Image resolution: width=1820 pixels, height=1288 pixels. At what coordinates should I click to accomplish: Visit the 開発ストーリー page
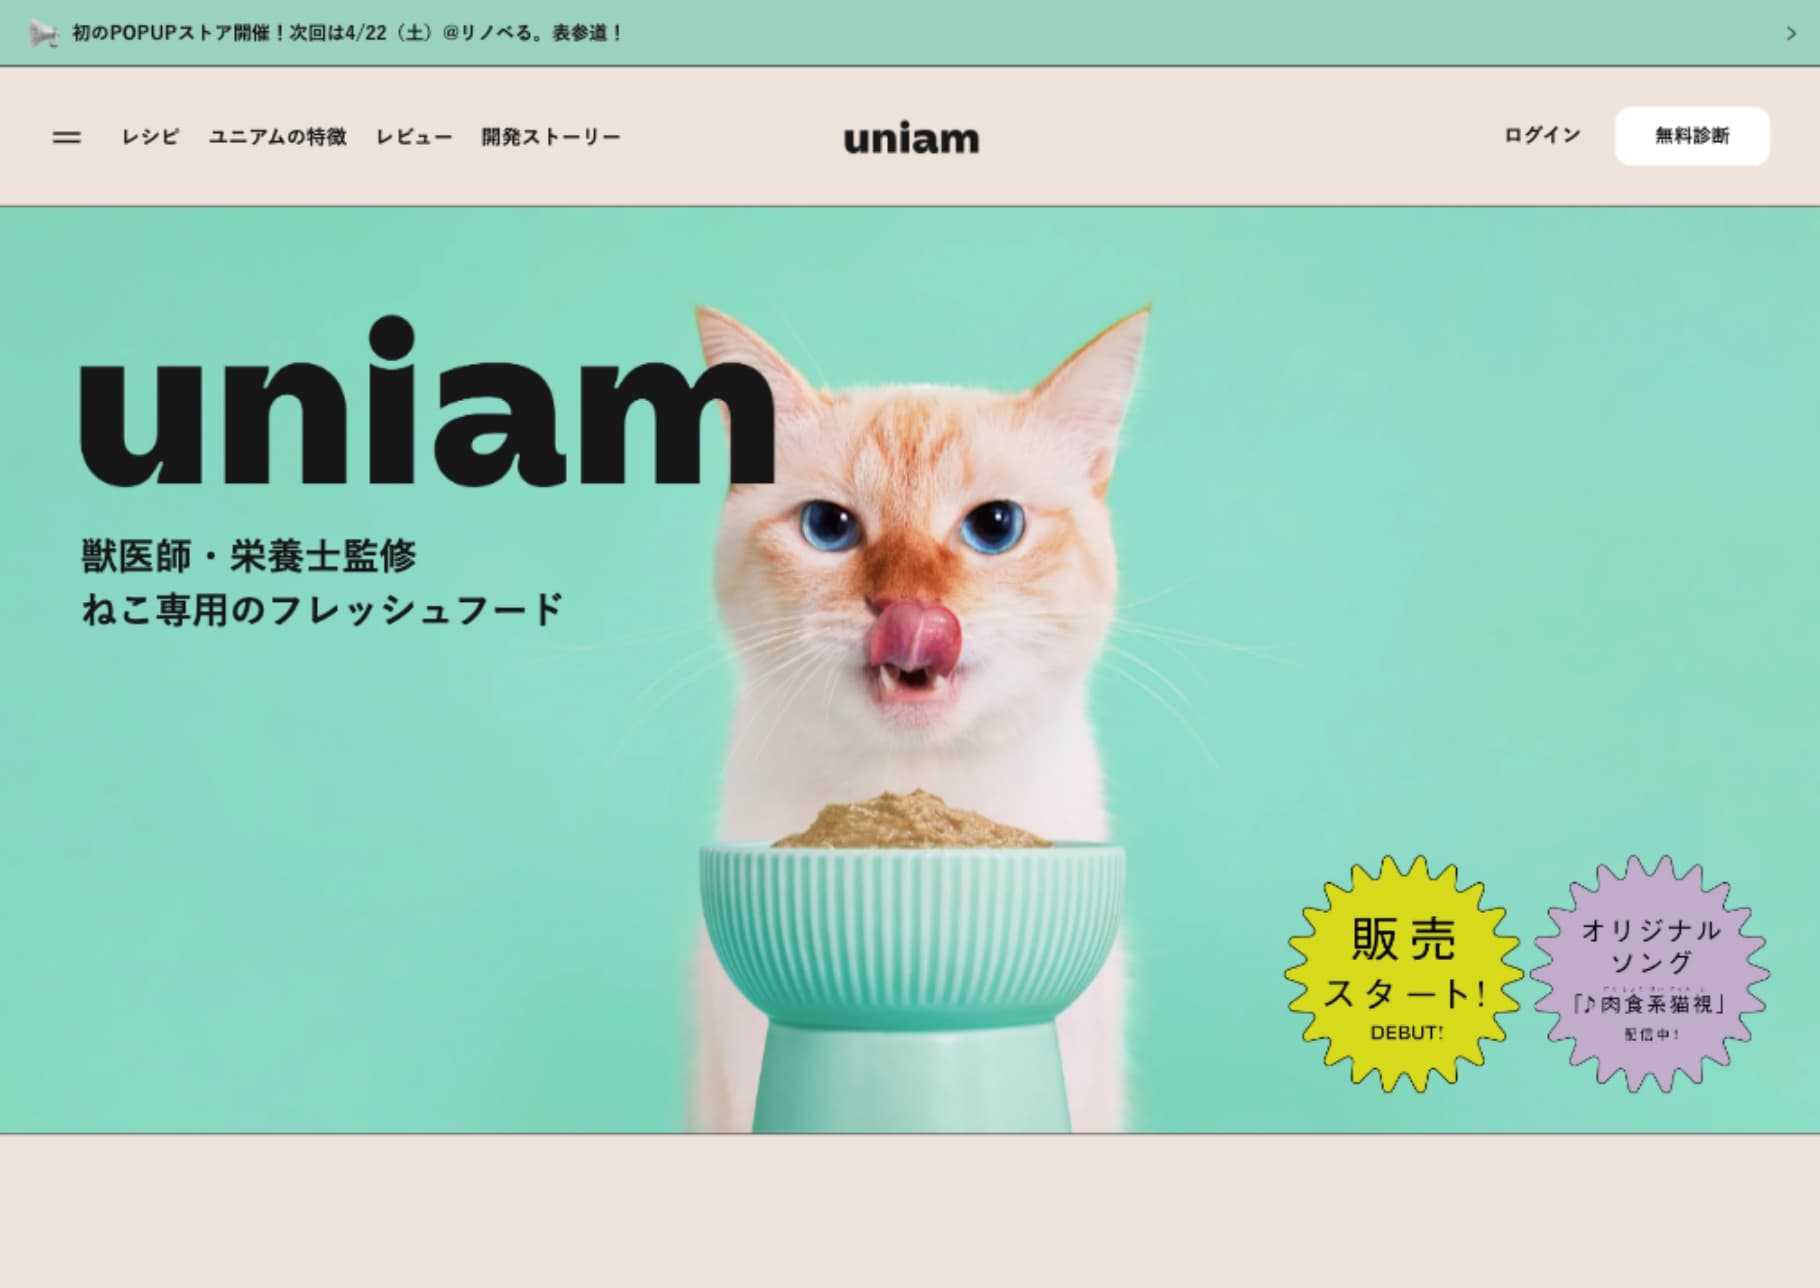[x=551, y=136]
